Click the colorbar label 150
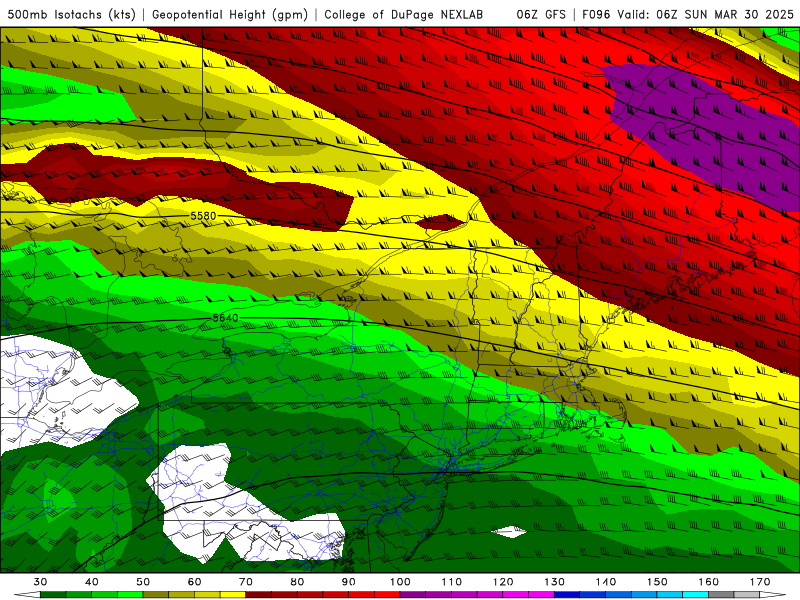The height and width of the screenshot is (600, 800). [x=657, y=582]
